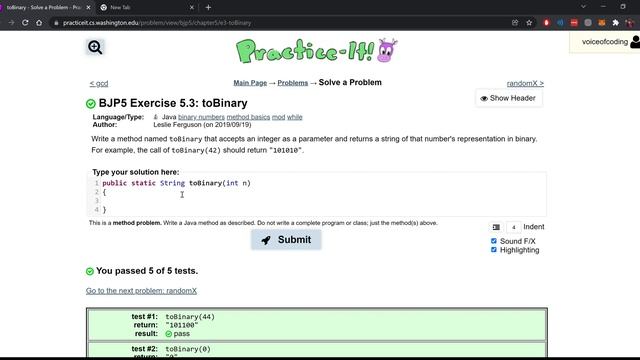Viewport: 640px width, 360px height.
Task: Click the method basics tag link
Action: (x=248, y=117)
